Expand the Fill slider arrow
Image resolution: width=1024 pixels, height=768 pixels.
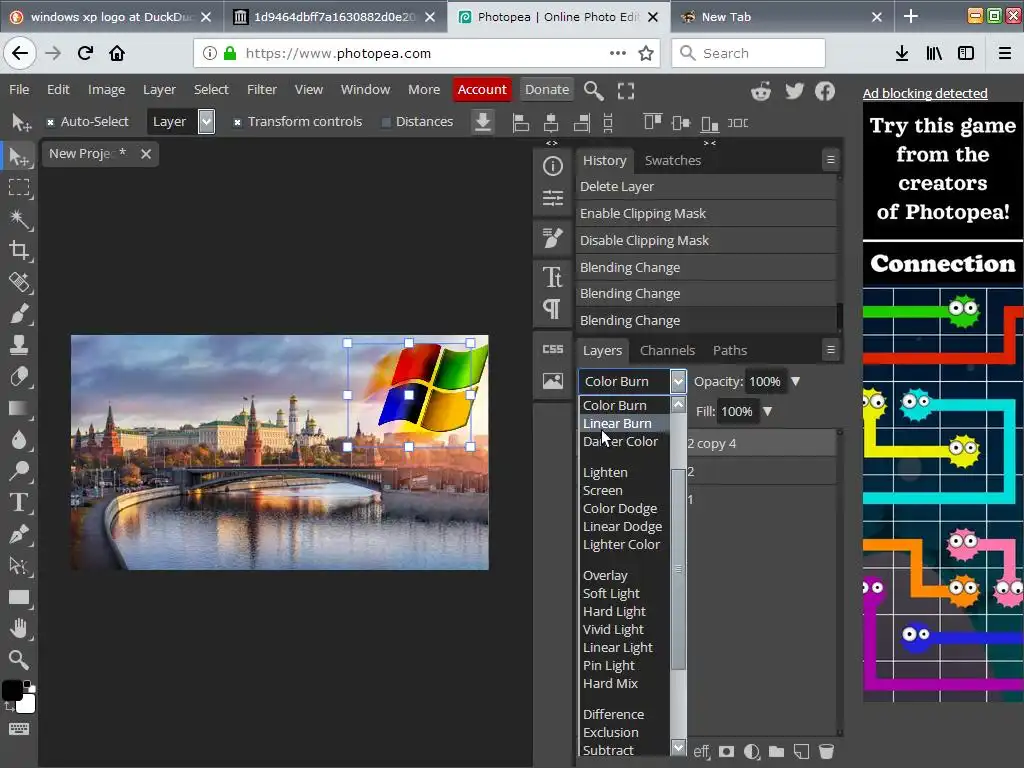click(767, 411)
